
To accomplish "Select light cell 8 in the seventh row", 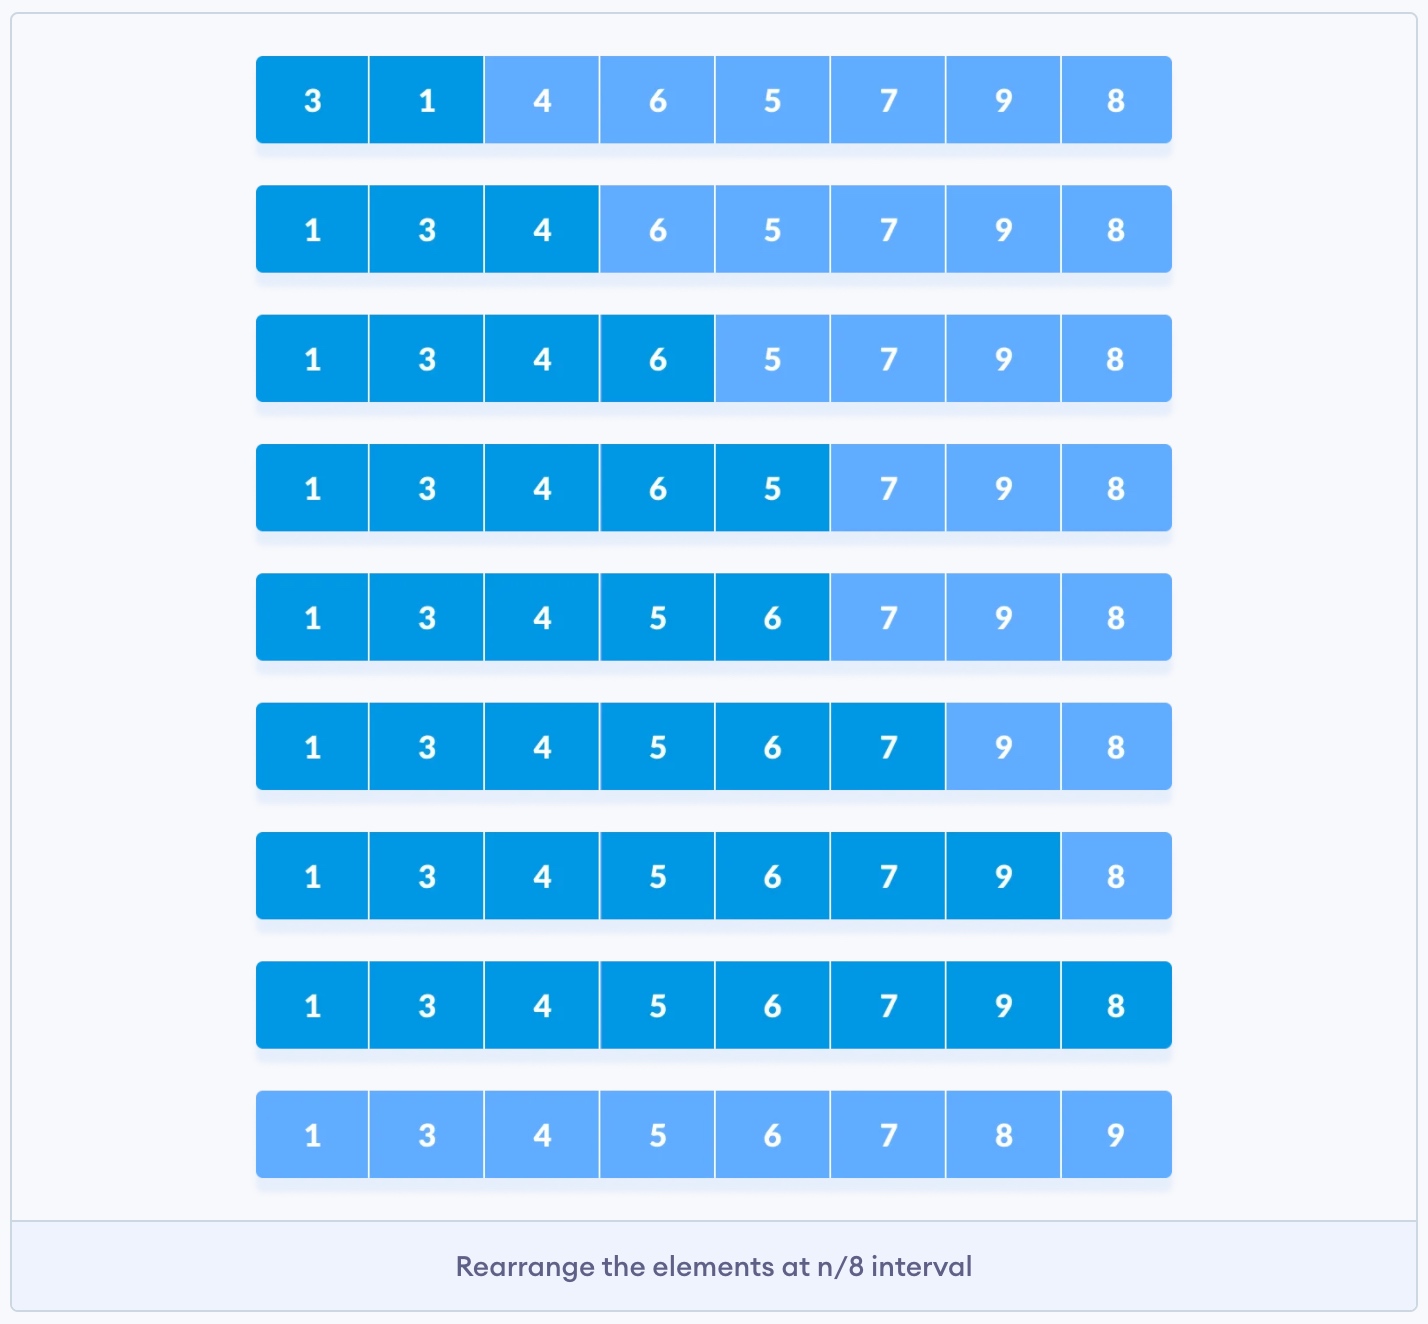I will tap(1116, 876).
